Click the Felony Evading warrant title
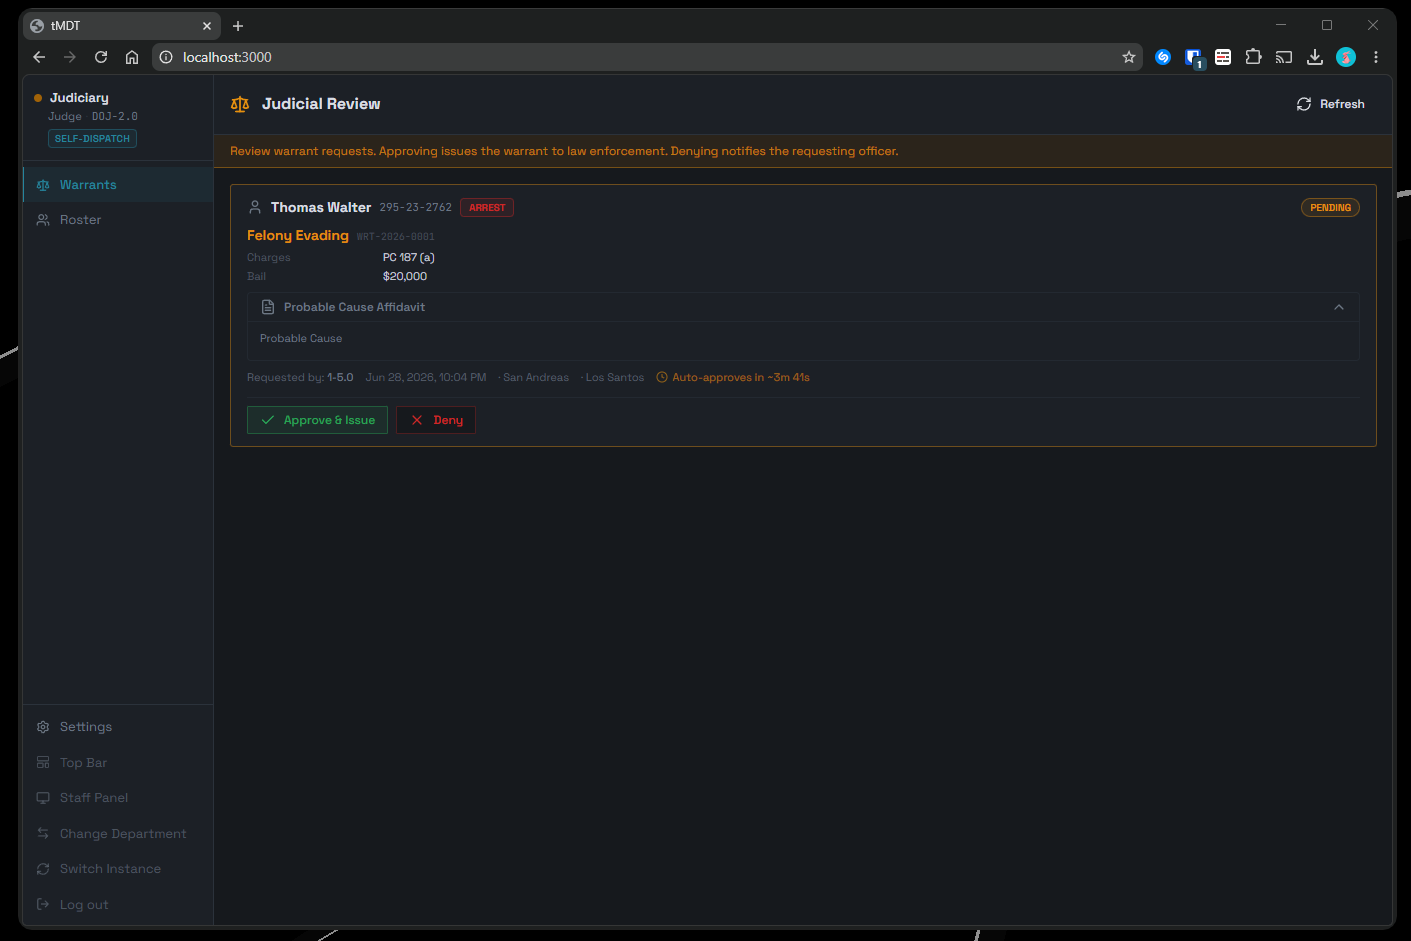This screenshot has width=1411, height=941. point(298,235)
